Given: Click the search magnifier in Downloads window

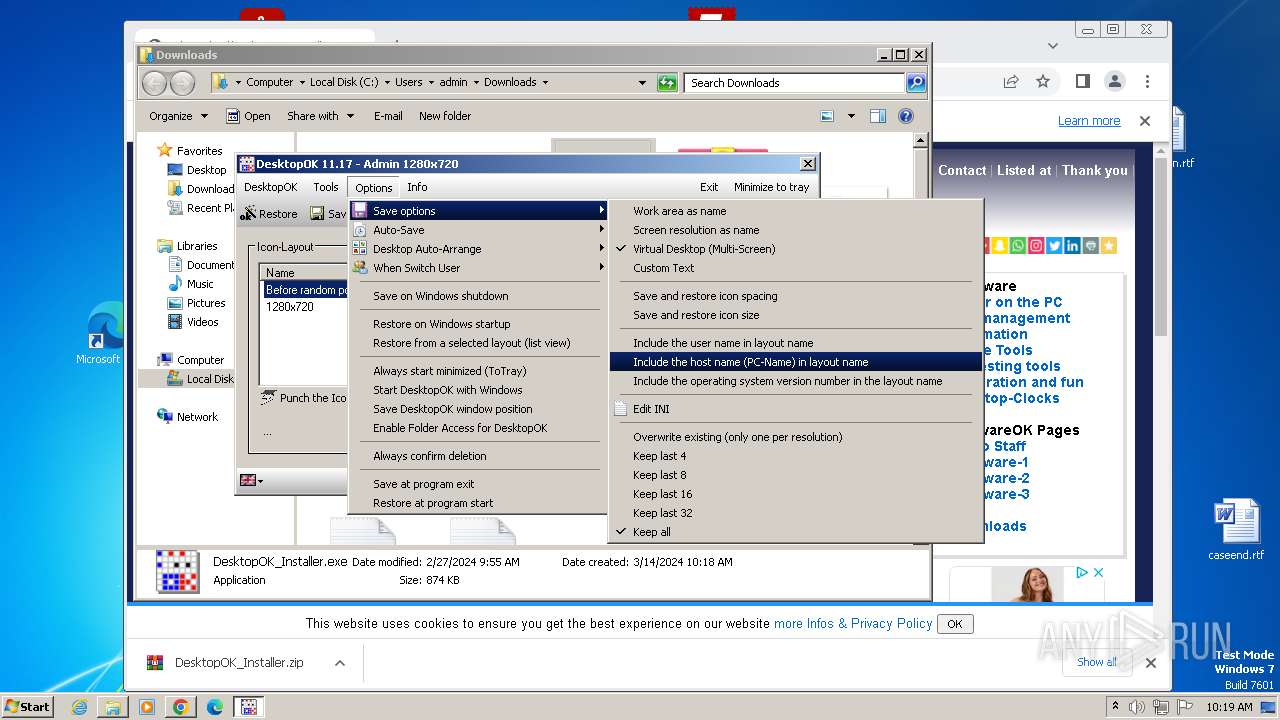Looking at the screenshot, I should point(915,83).
